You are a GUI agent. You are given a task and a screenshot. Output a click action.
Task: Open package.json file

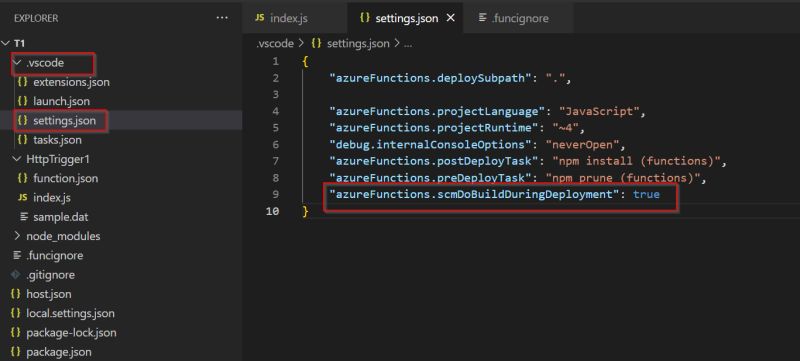[x=59, y=352]
